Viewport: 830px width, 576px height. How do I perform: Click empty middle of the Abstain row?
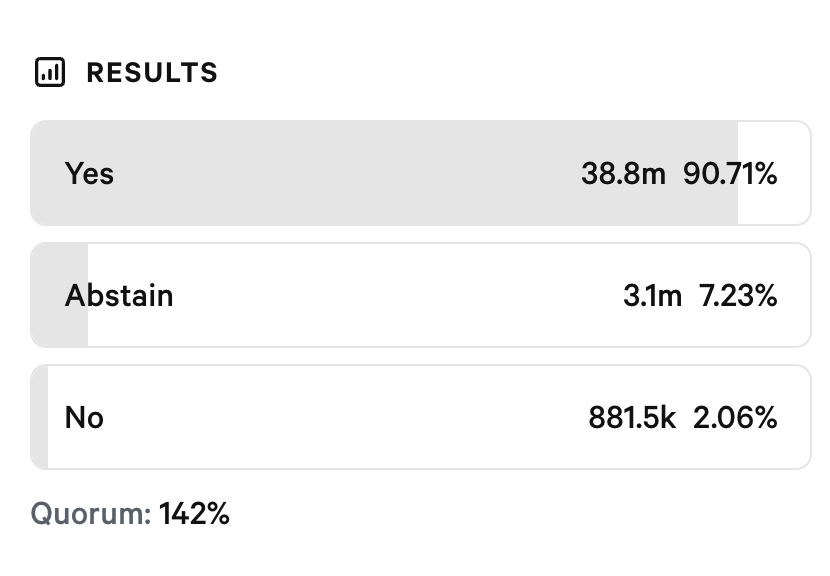(397, 295)
